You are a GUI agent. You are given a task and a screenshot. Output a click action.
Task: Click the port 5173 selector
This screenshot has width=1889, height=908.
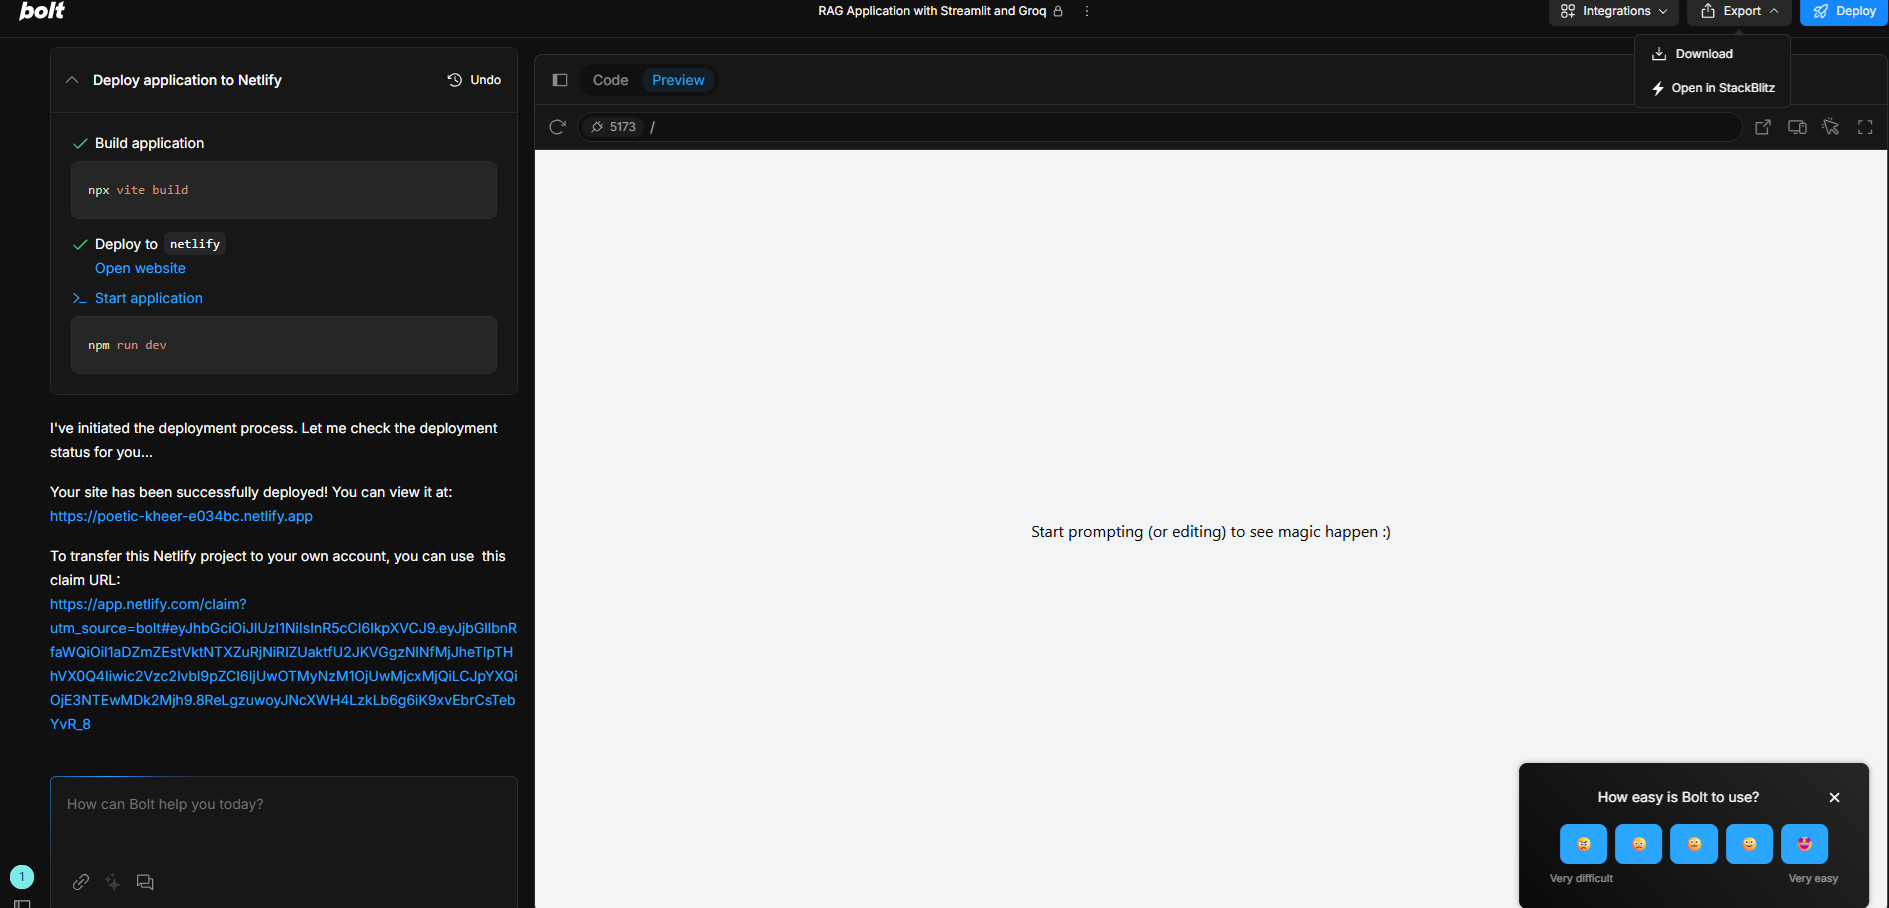tap(613, 127)
